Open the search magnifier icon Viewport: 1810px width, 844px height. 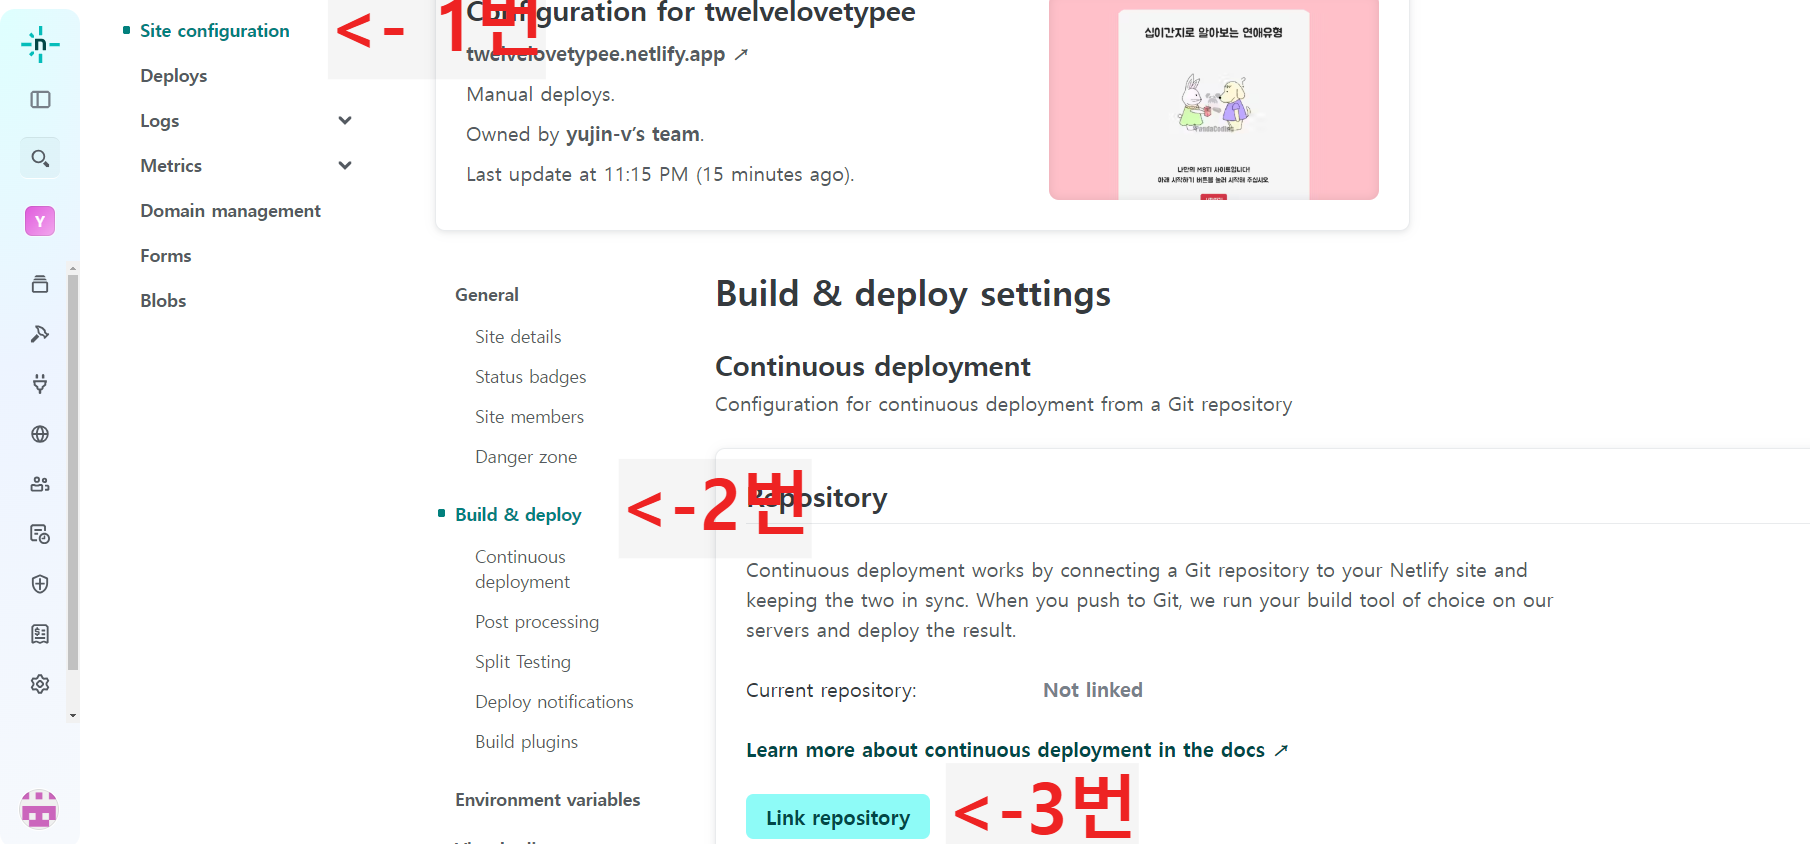[40, 158]
